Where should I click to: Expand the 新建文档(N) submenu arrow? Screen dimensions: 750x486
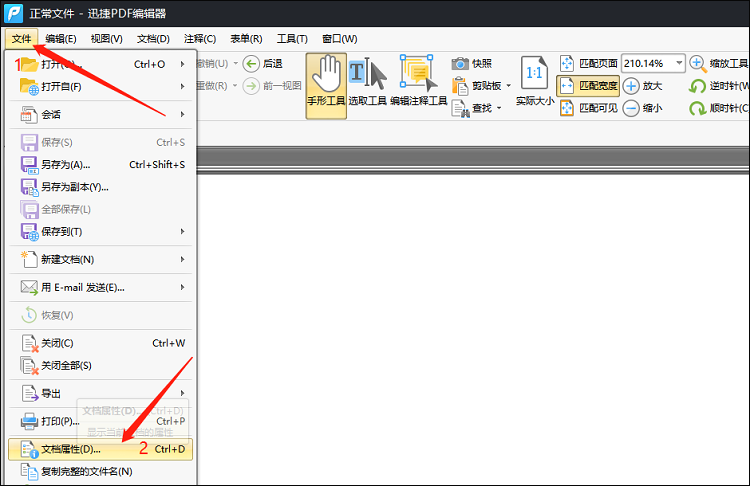tap(182, 259)
